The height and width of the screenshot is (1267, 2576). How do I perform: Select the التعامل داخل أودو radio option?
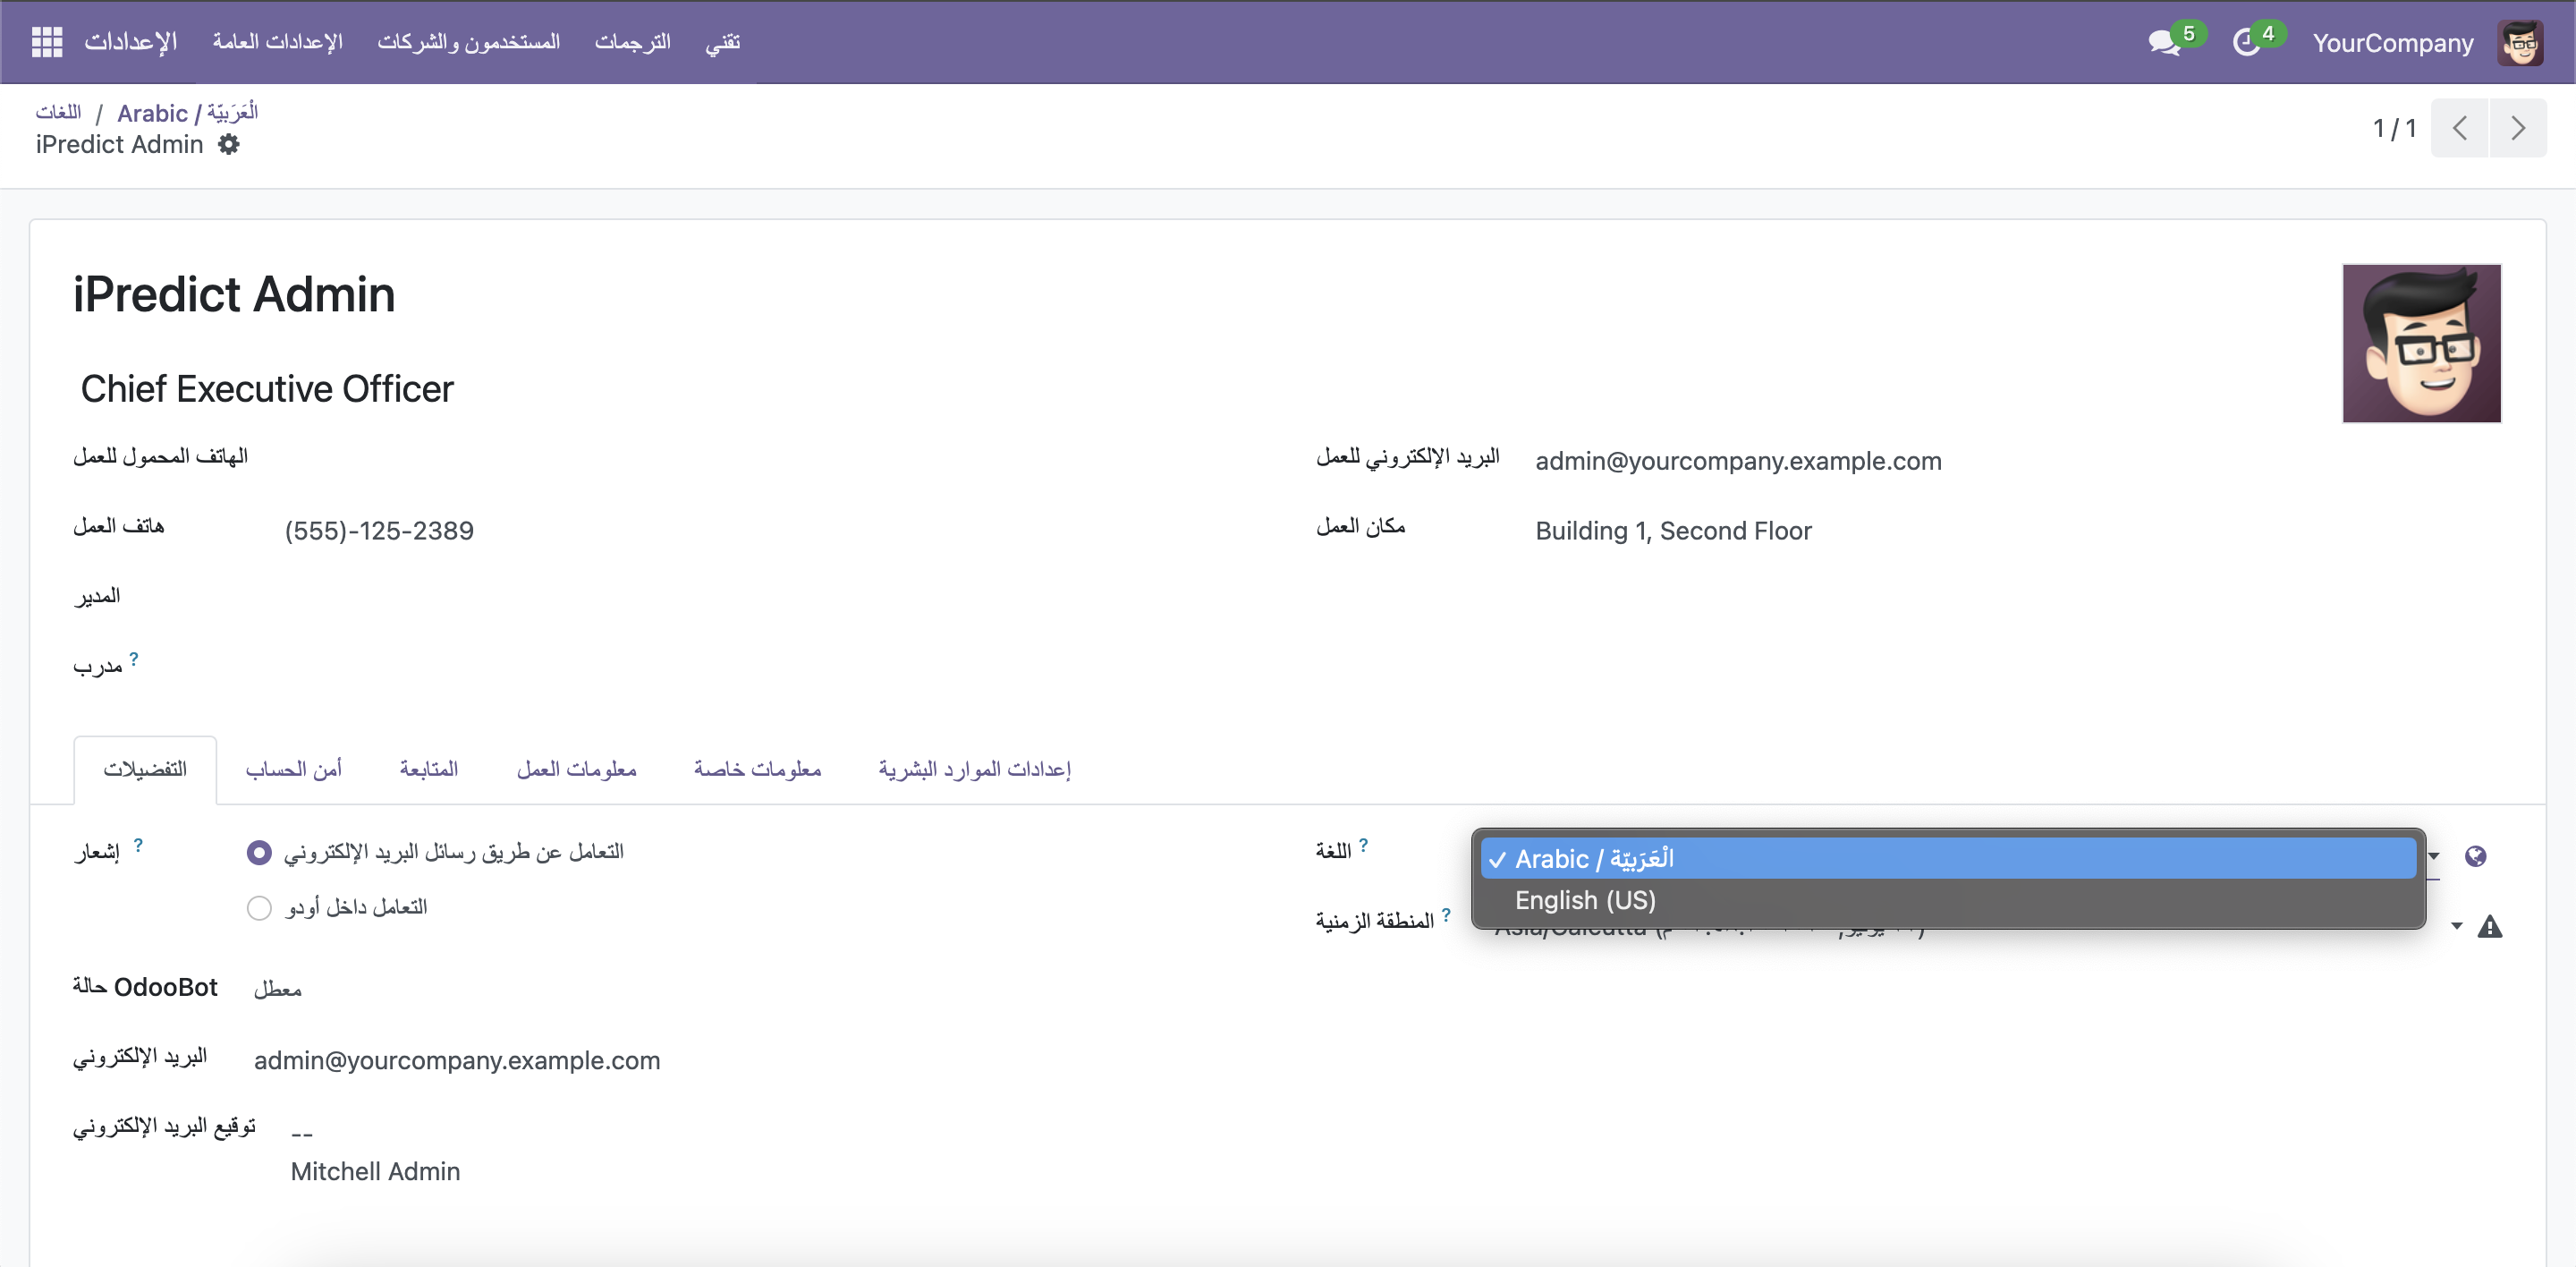(259, 908)
